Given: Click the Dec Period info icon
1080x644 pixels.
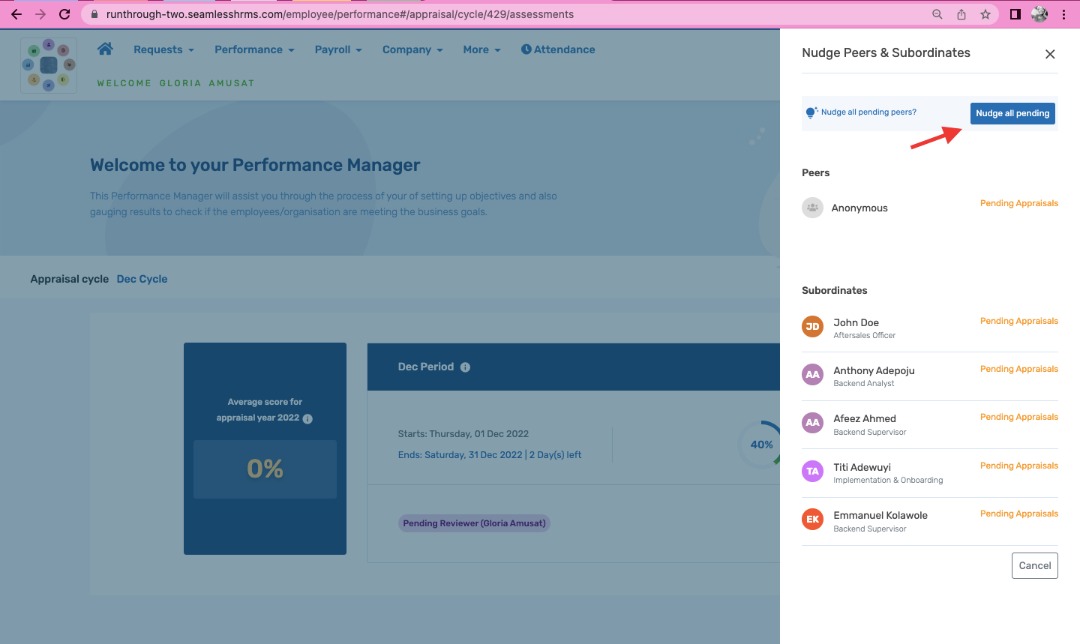Looking at the screenshot, I should point(463,366).
